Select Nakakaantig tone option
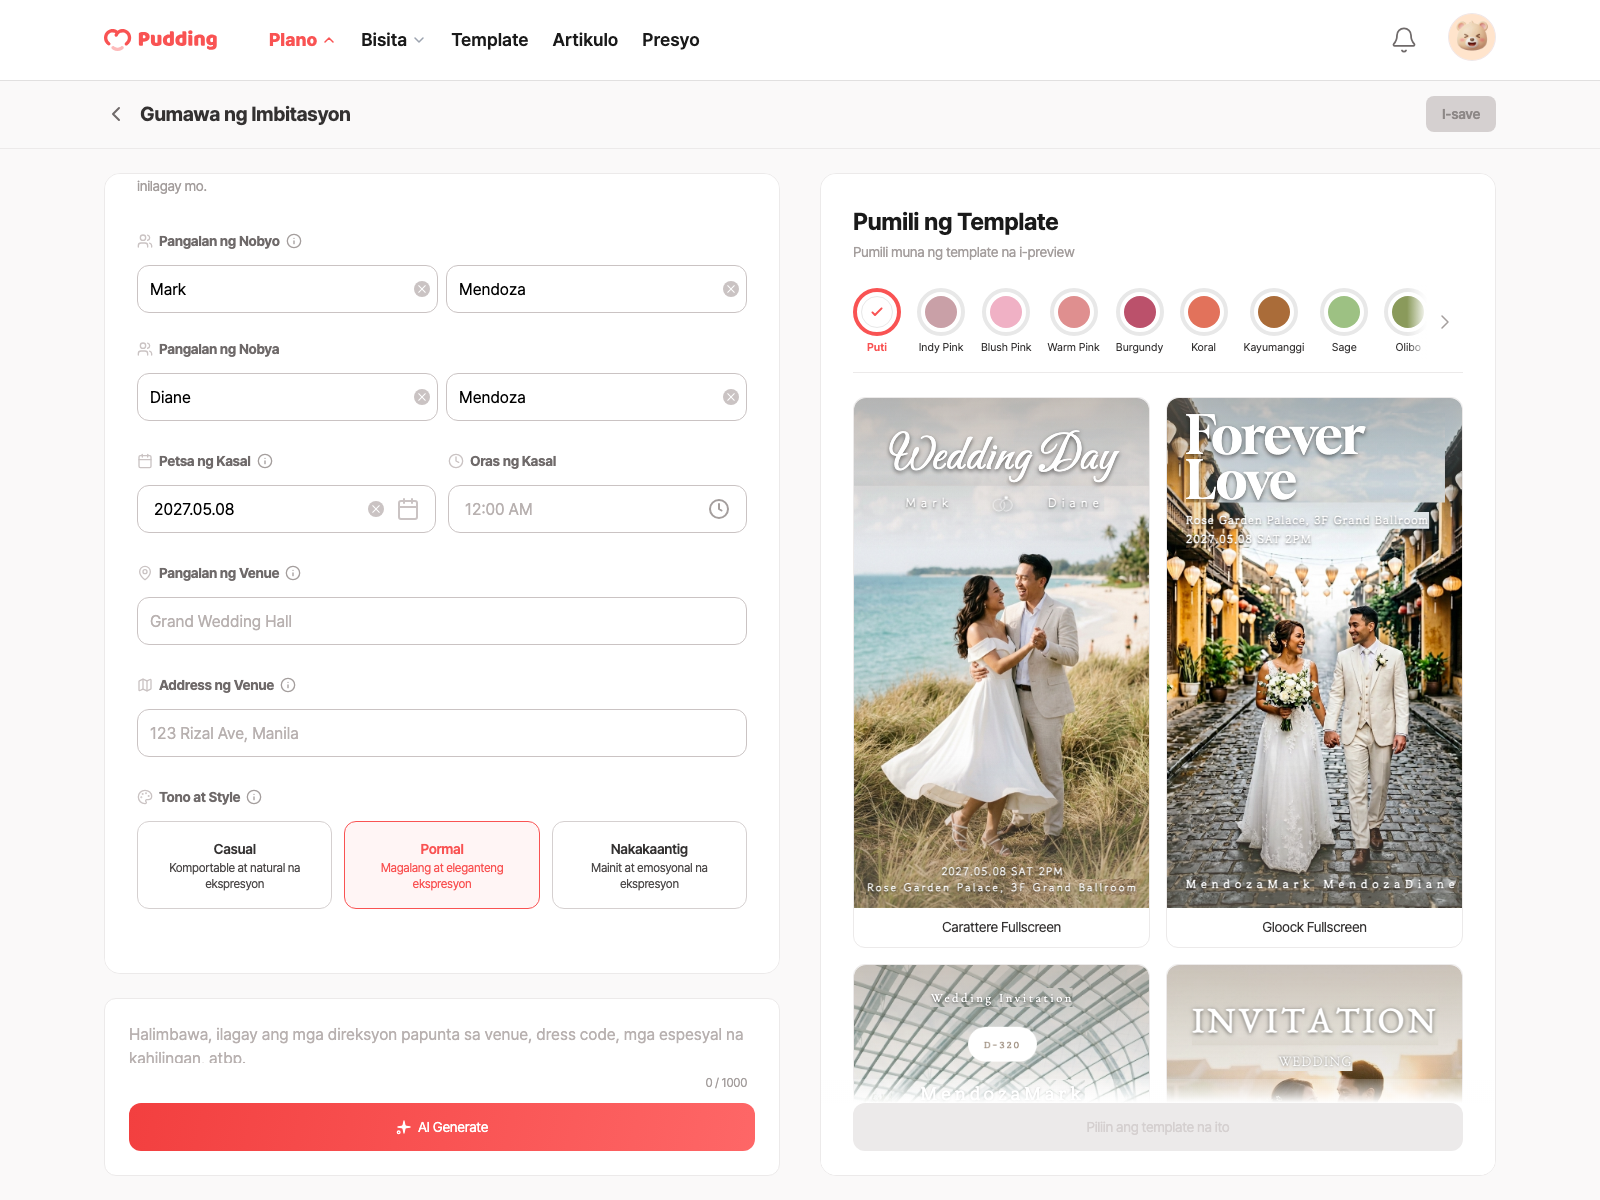 pyautogui.click(x=649, y=865)
